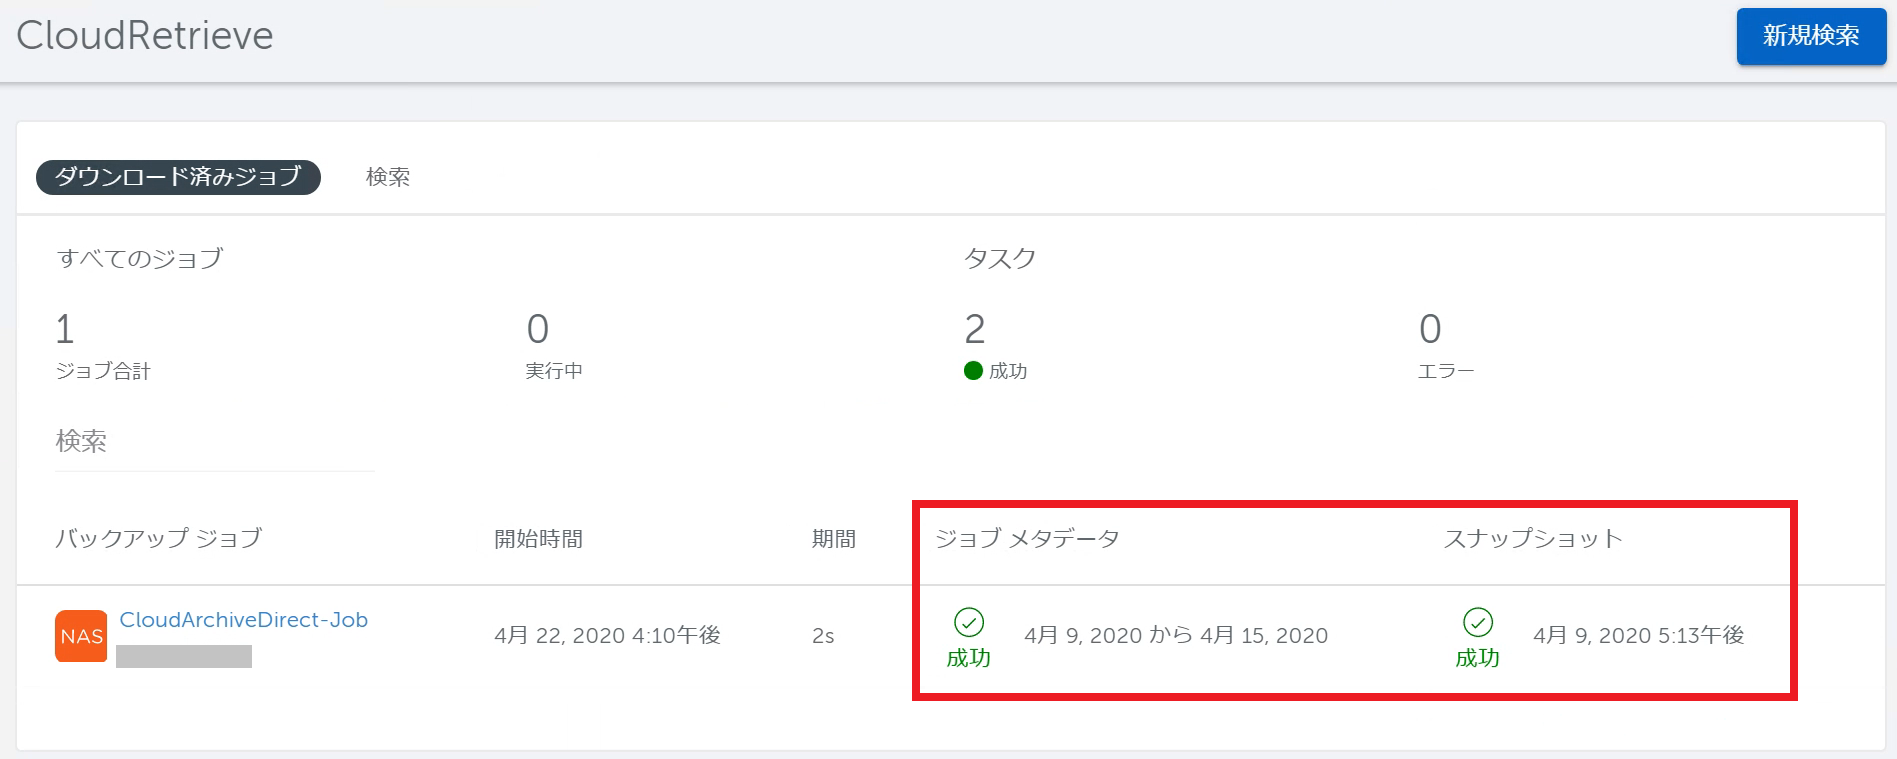Focus the 検索 filter input field
This screenshot has width=1897, height=759.
click(215, 442)
